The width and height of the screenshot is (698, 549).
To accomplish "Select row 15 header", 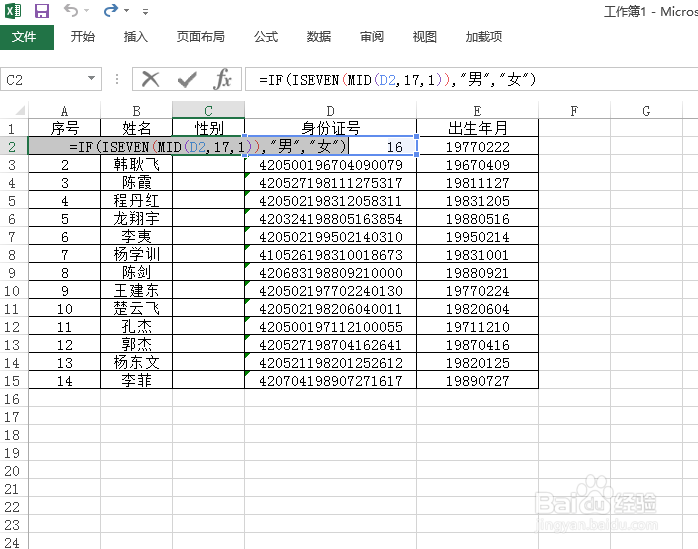I will pyautogui.click(x=12, y=381).
